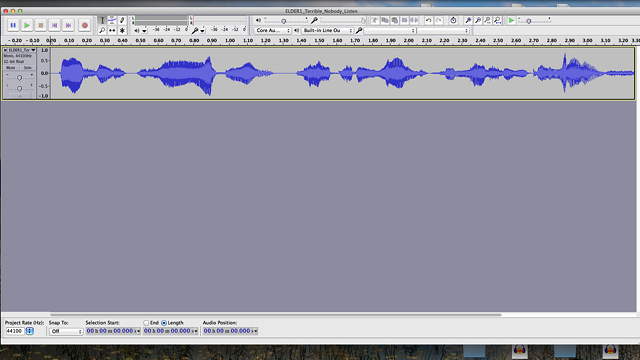Click the Paste icon in edit toolbar
The image size is (640, 360).
394,20
